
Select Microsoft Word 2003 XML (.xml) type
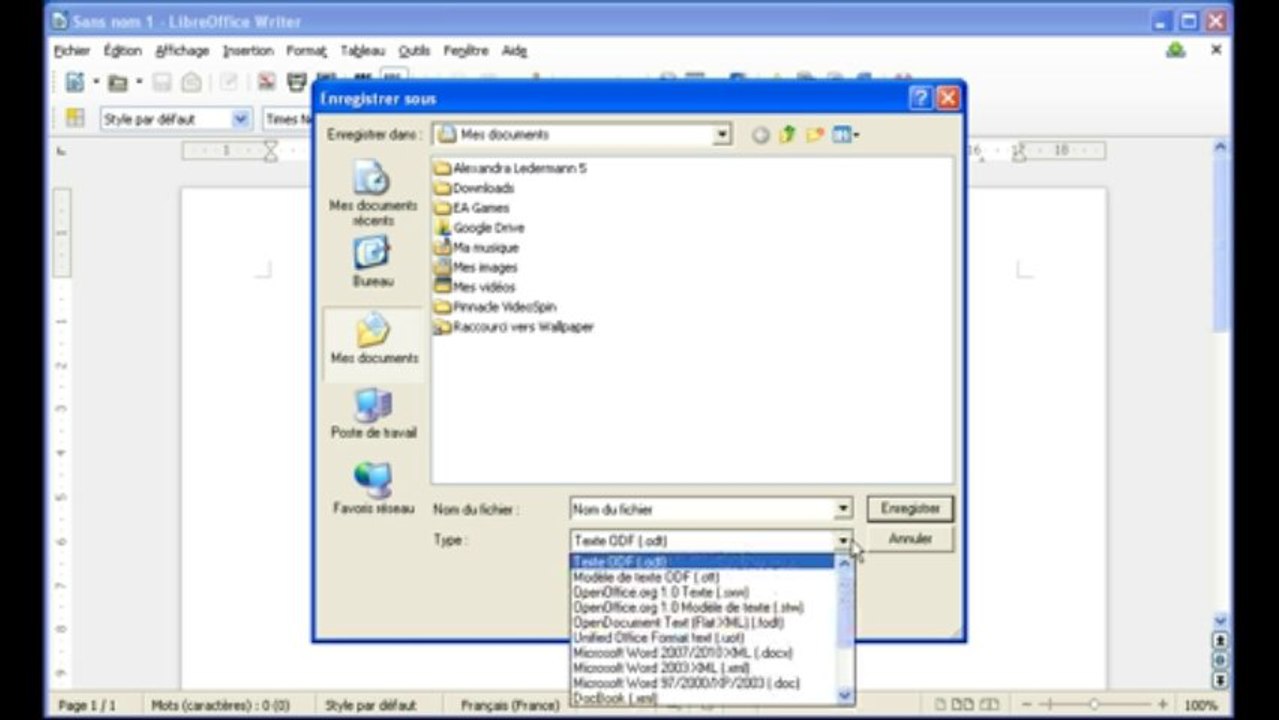coord(703,668)
